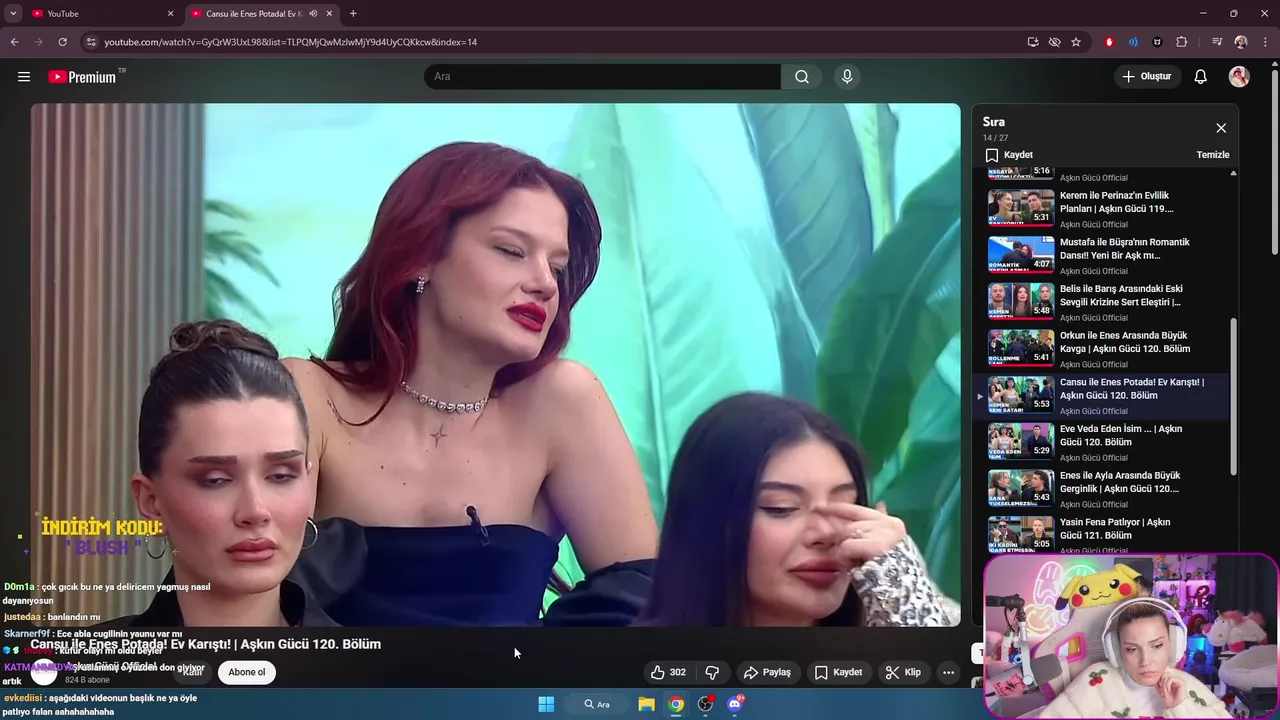
Task: Open a new browser tab
Action: coord(353,14)
